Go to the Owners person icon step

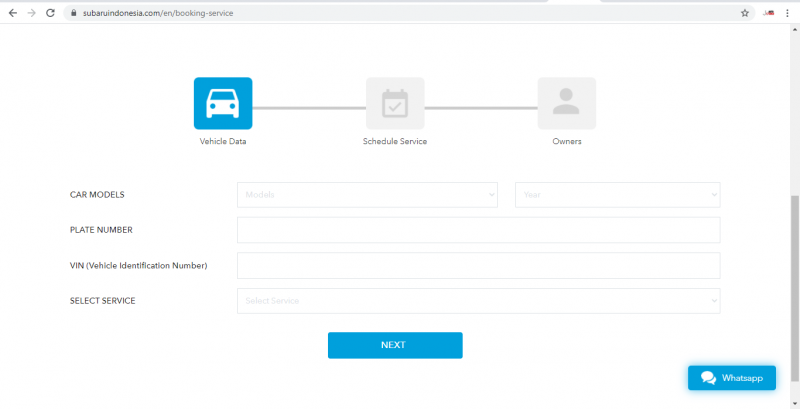(567, 103)
